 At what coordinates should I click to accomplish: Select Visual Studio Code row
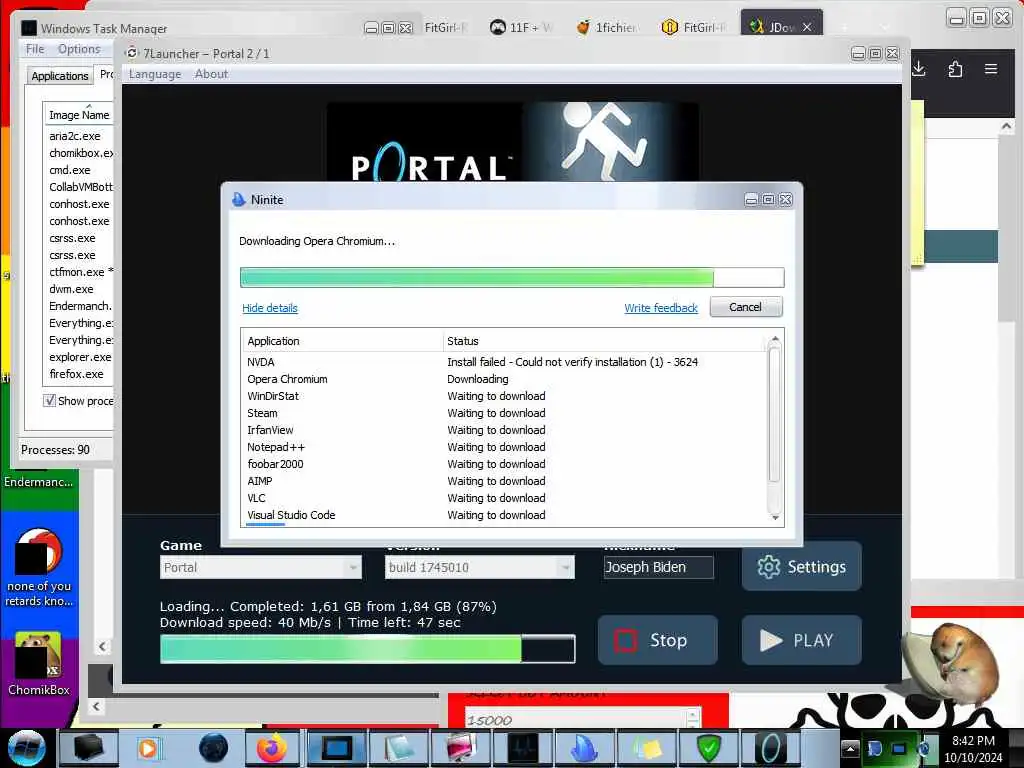[x=505, y=515]
